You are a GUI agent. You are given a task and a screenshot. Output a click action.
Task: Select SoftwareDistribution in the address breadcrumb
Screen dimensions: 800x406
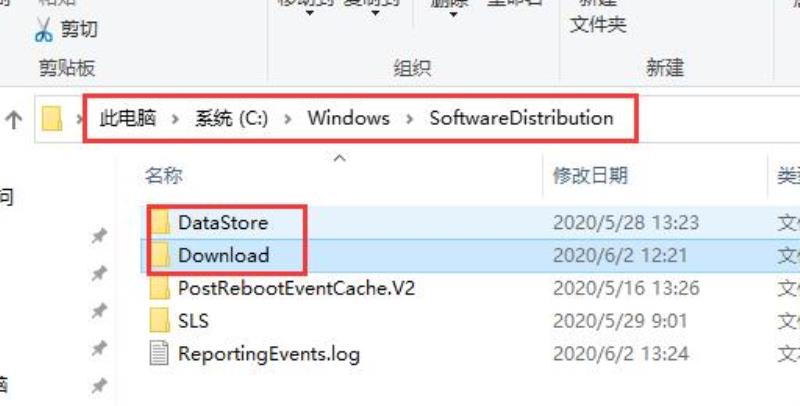coord(521,118)
